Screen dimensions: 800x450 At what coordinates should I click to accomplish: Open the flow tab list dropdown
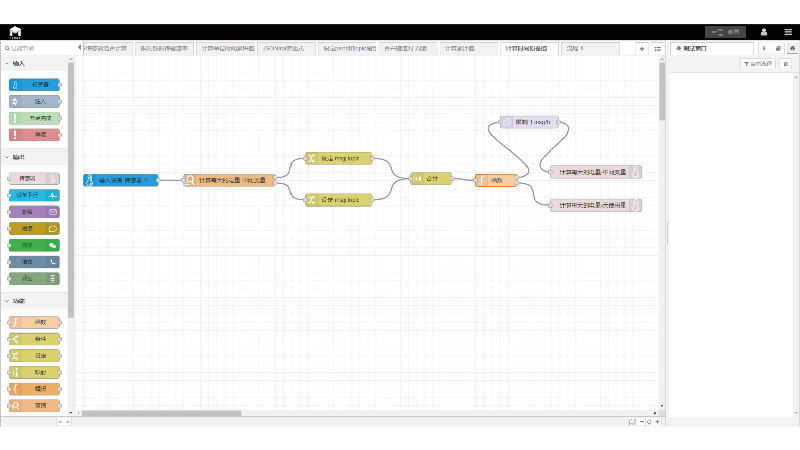pyautogui.click(x=657, y=48)
